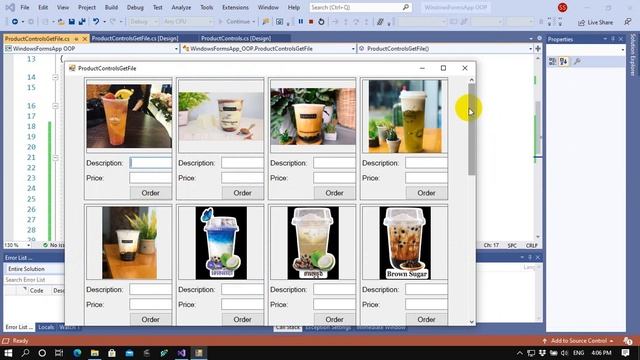
Task: Click the Property Pages wrench icon
Action: tap(577, 62)
